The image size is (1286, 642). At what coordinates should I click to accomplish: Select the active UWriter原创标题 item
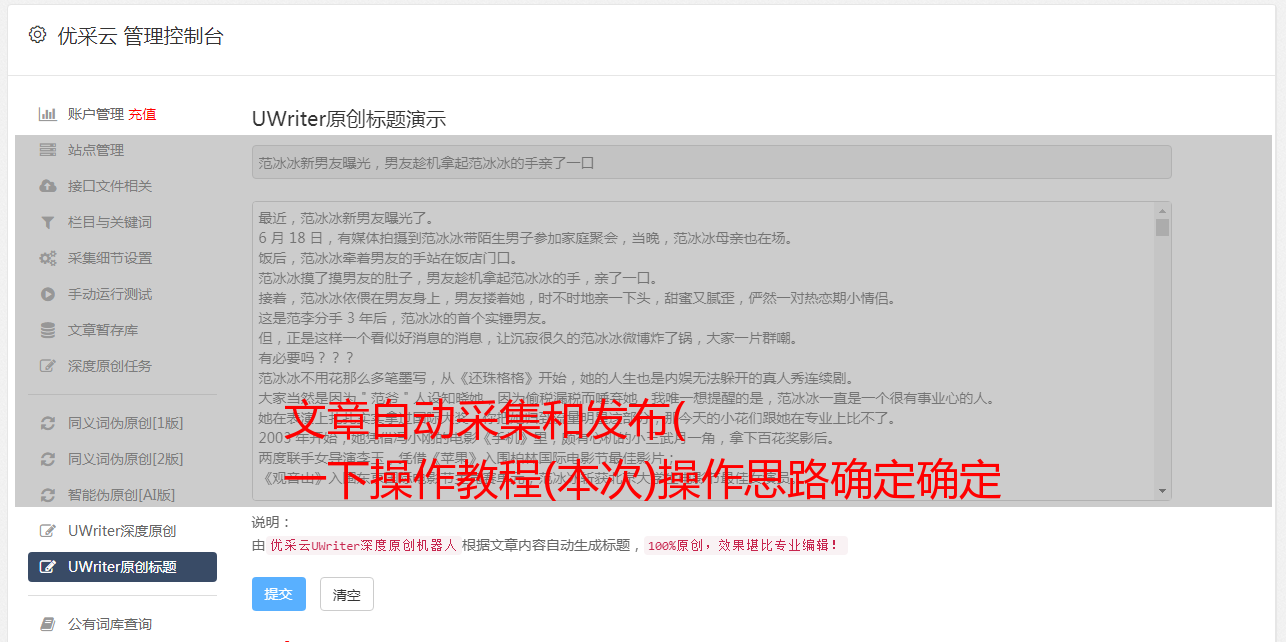click(122, 567)
